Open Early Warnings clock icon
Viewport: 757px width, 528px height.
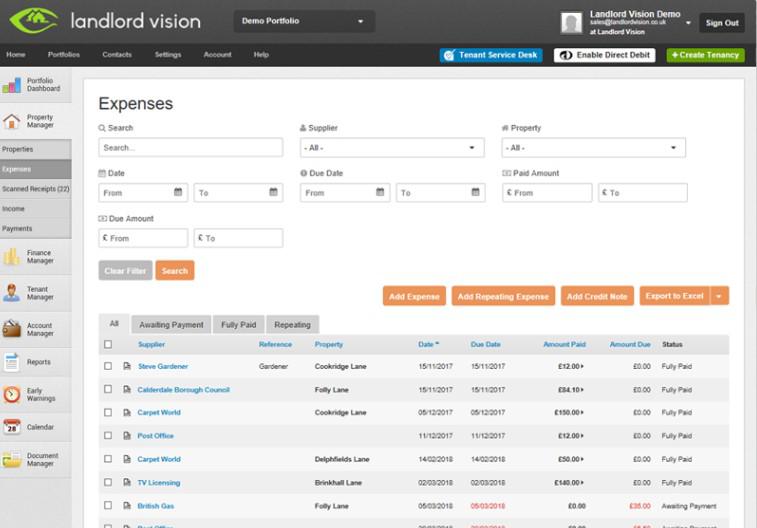coord(12,394)
